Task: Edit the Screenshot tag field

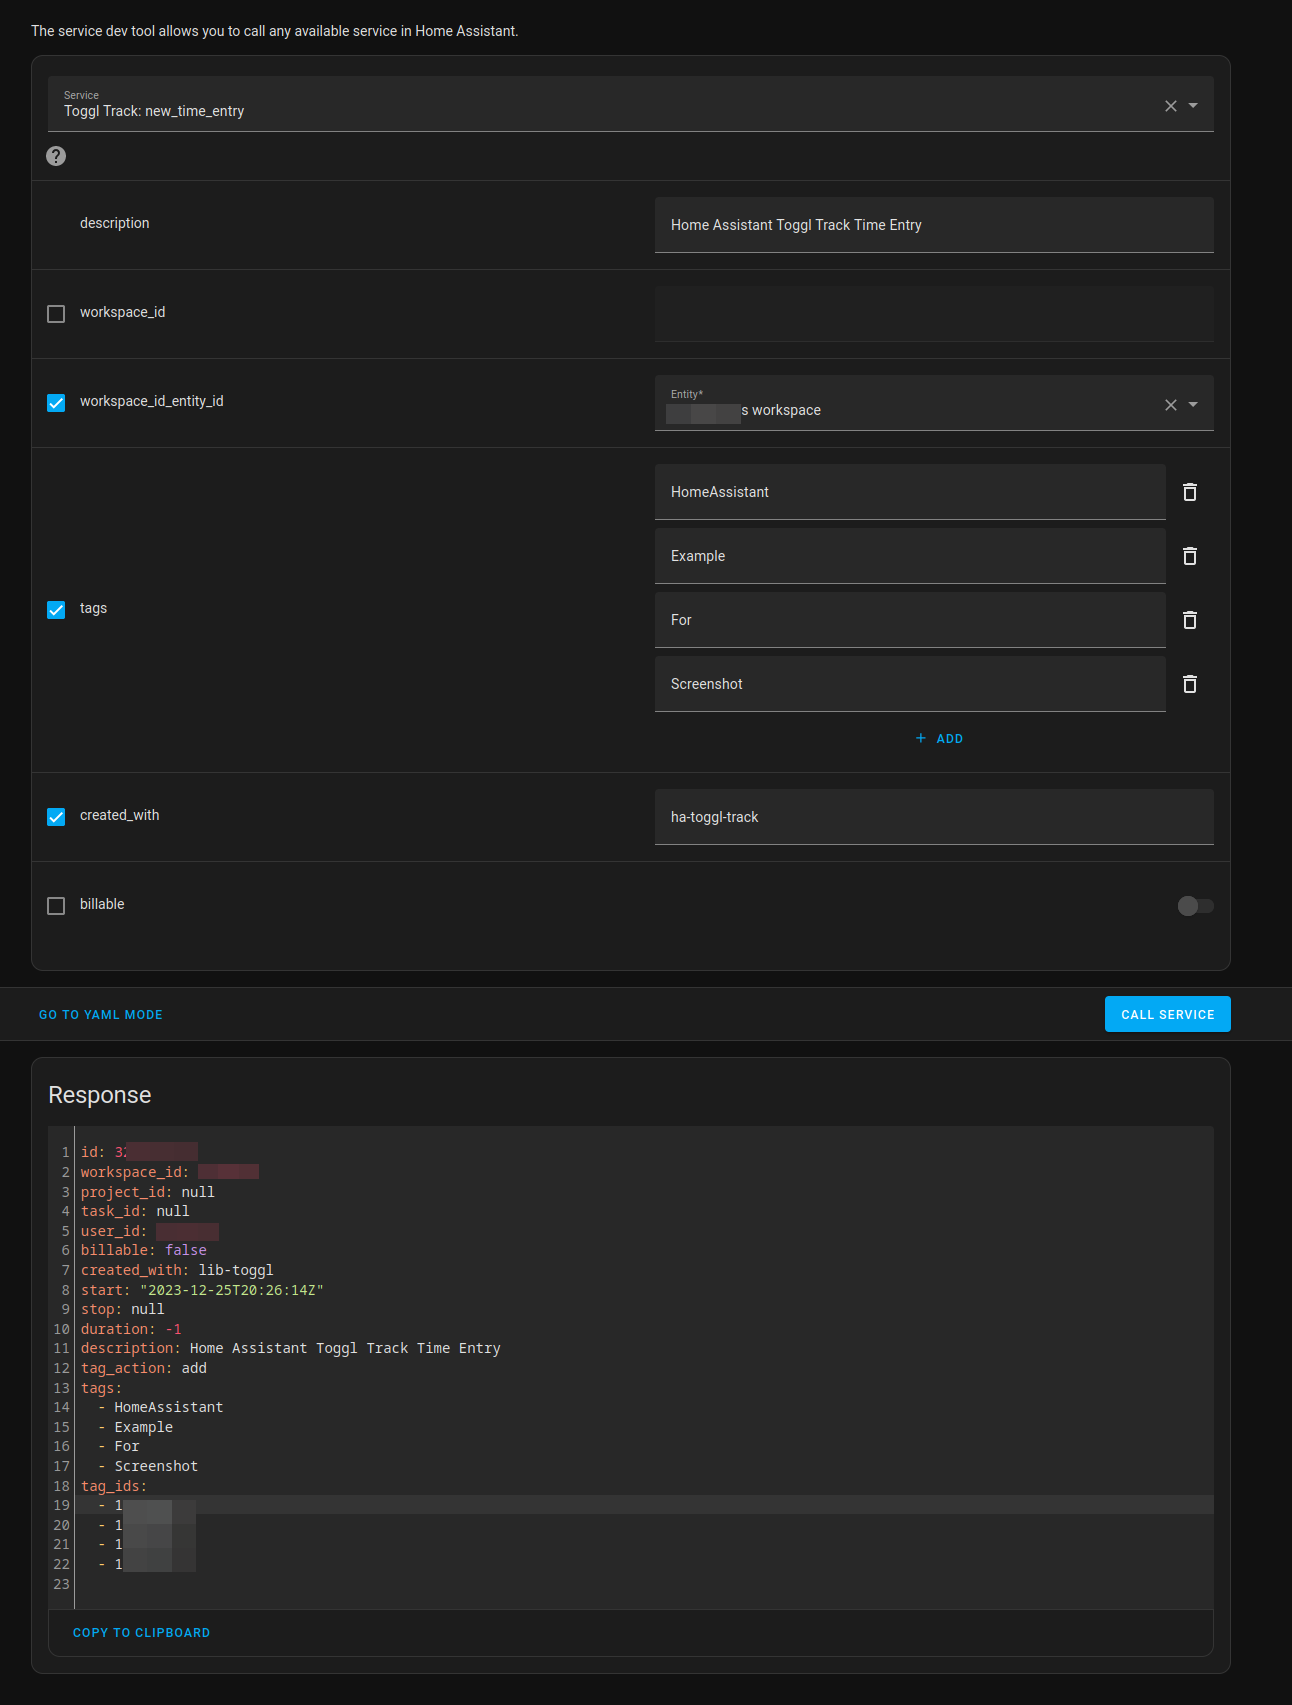Action: 910,684
